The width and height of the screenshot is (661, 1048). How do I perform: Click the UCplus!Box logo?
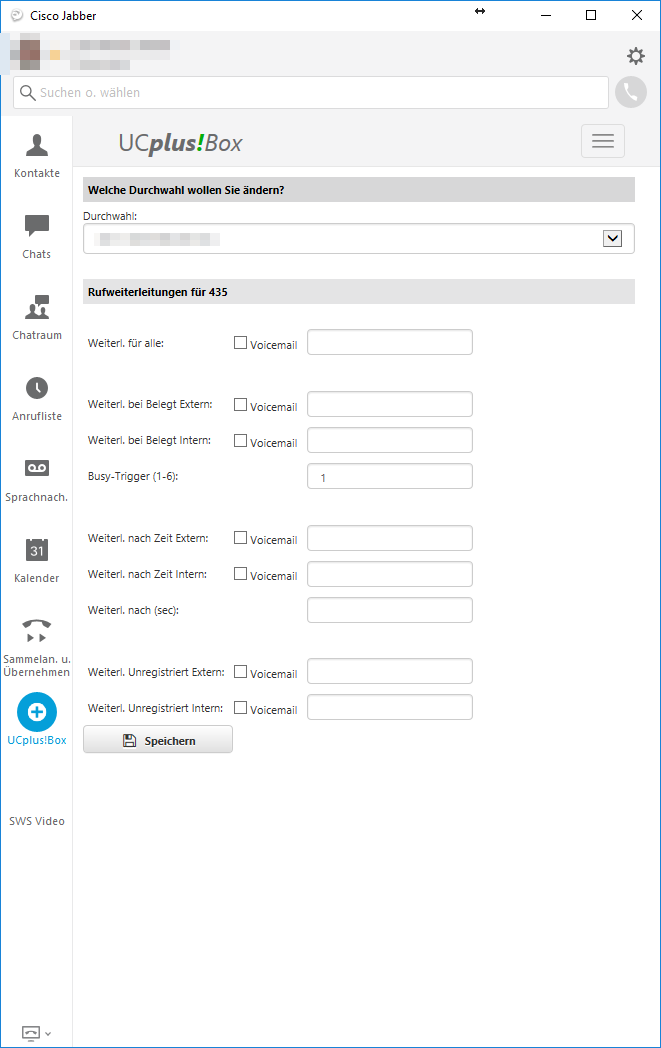(x=180, y=143)
